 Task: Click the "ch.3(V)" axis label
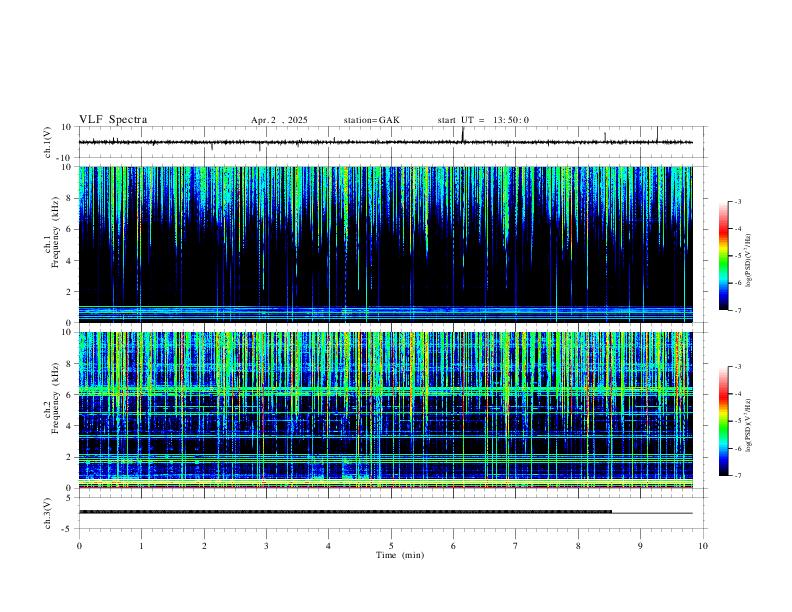[x=48, y=514]
